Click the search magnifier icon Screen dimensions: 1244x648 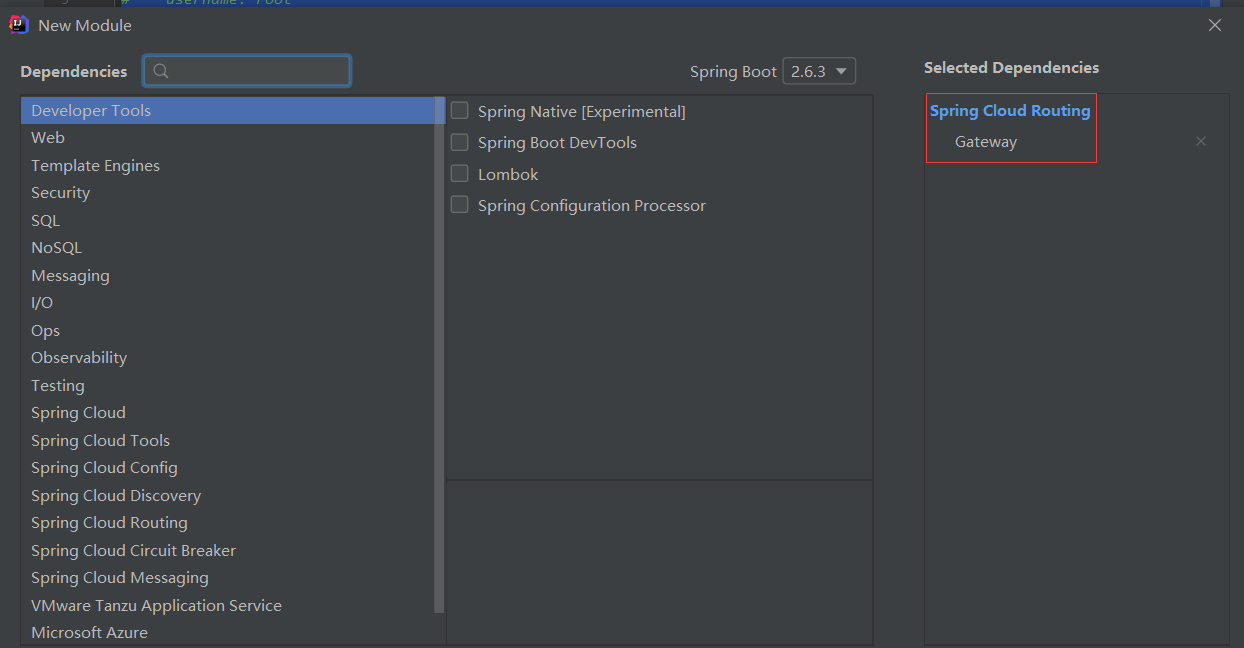(162, 71)
